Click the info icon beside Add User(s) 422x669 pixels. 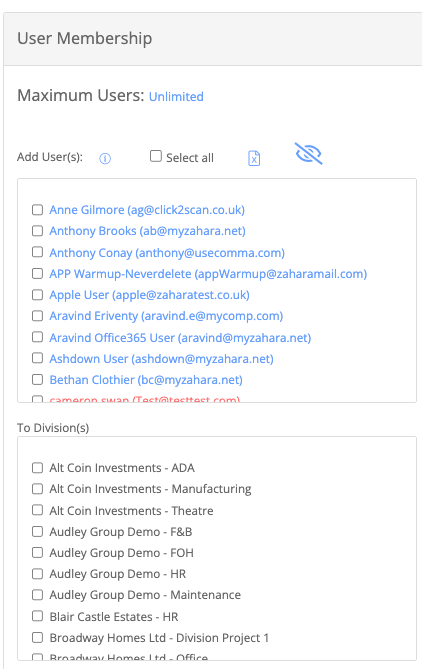click(x=105, y=159)
